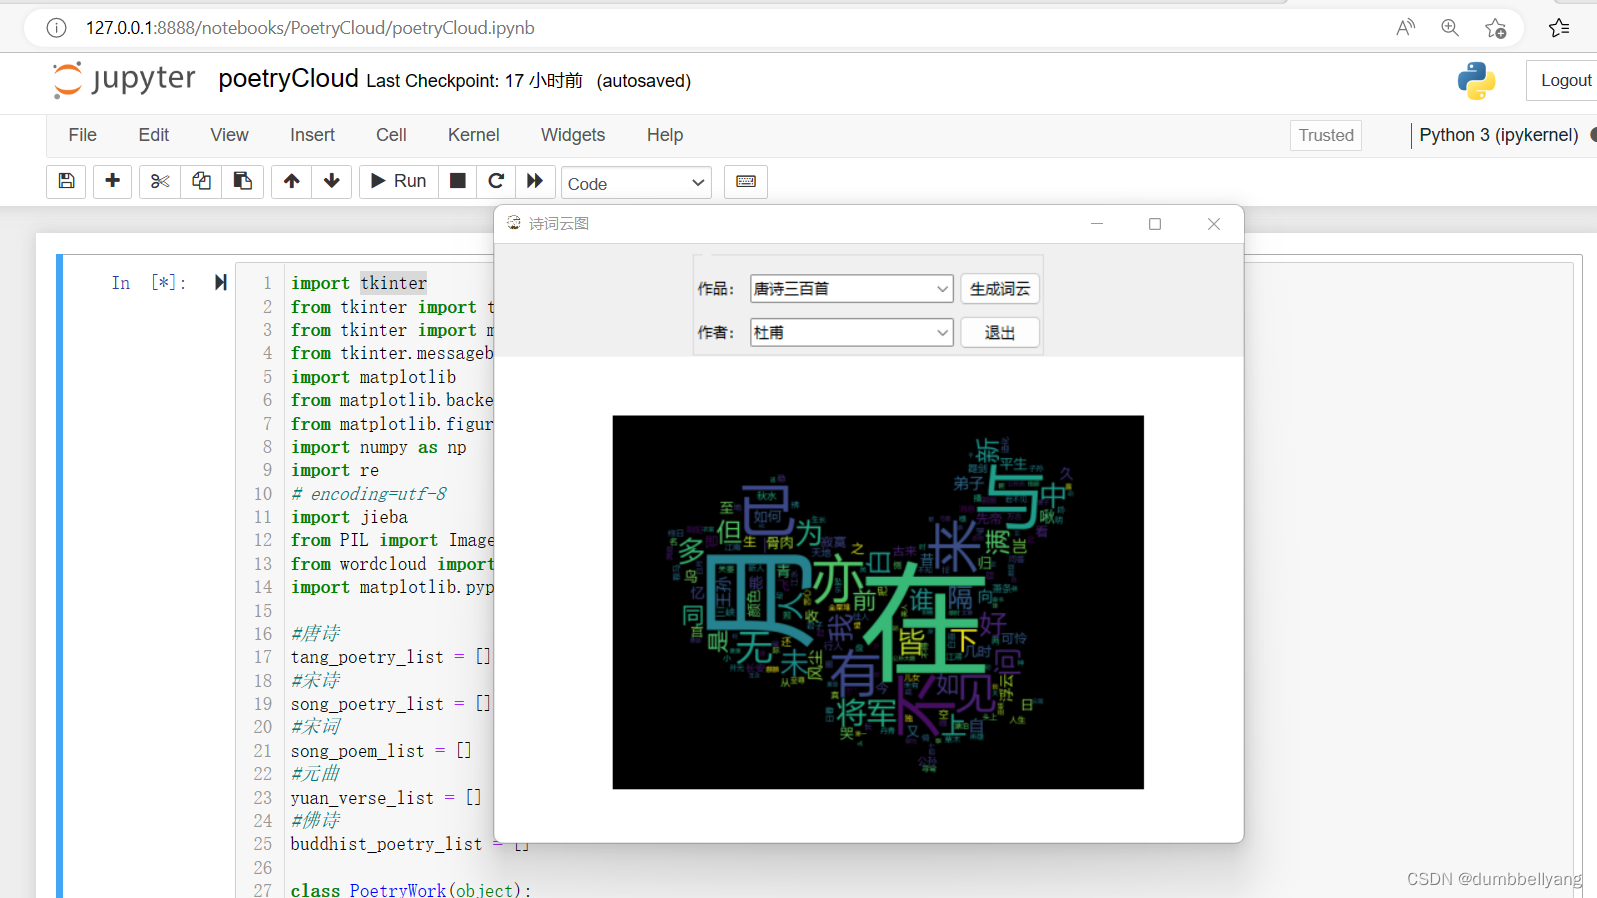This screenshot has height=898, width=1597.
Task: Click the 作品: label
Action: point(716,289)
